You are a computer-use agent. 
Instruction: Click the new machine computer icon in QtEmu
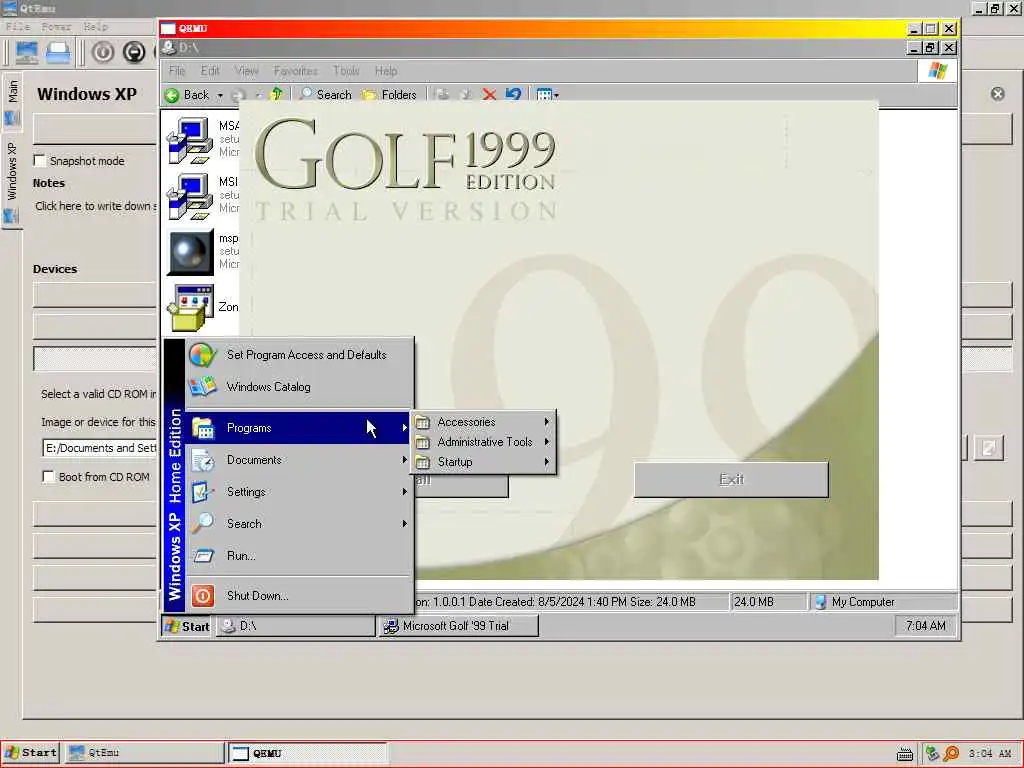tap(27, 52)
